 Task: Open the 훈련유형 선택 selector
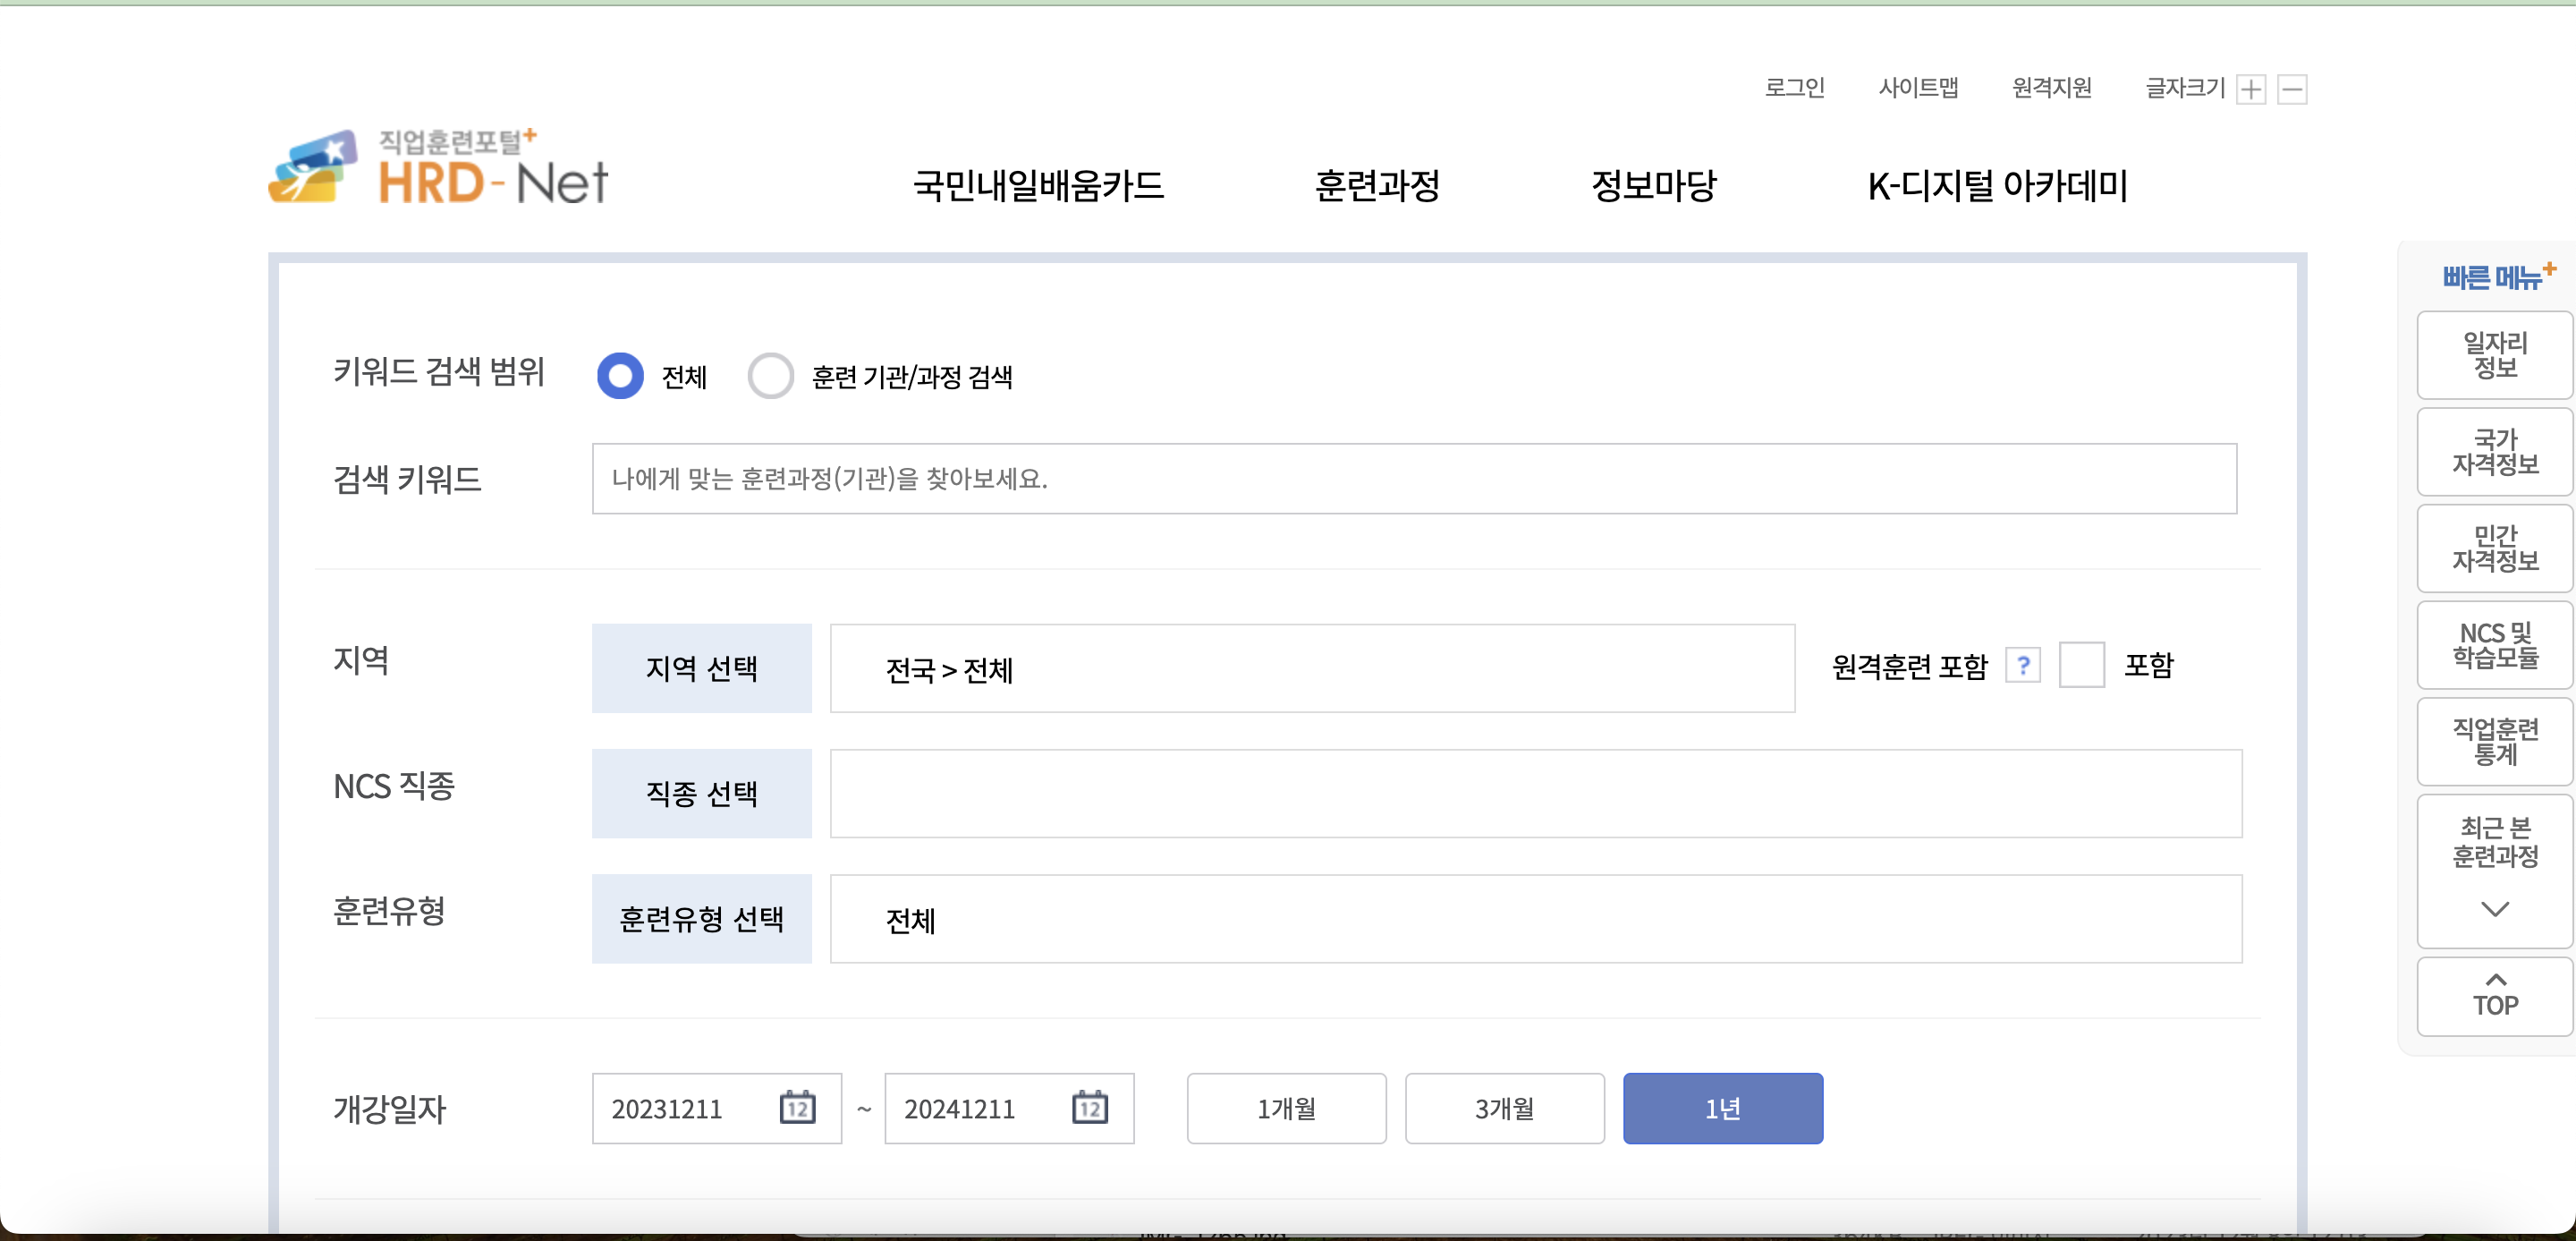pyautogui.click(x=701, y=919)
